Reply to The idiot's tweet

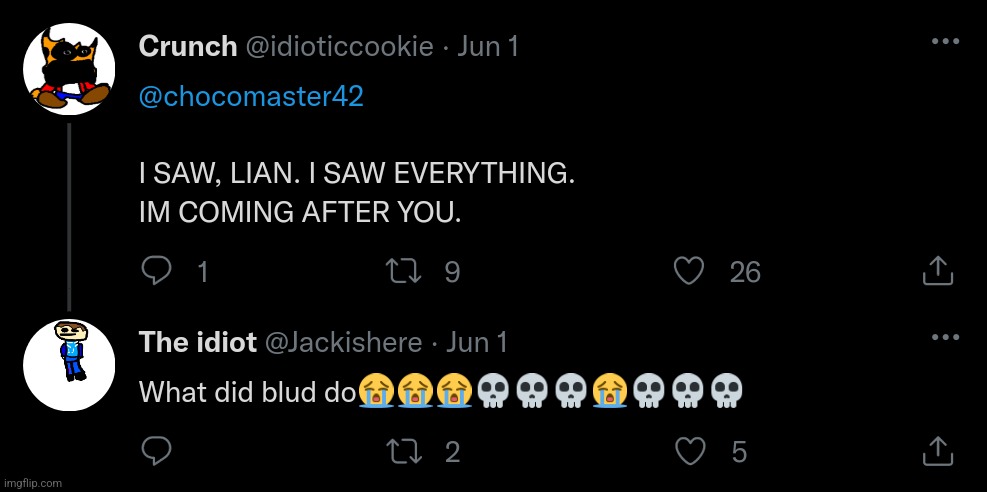click(156, 452)
